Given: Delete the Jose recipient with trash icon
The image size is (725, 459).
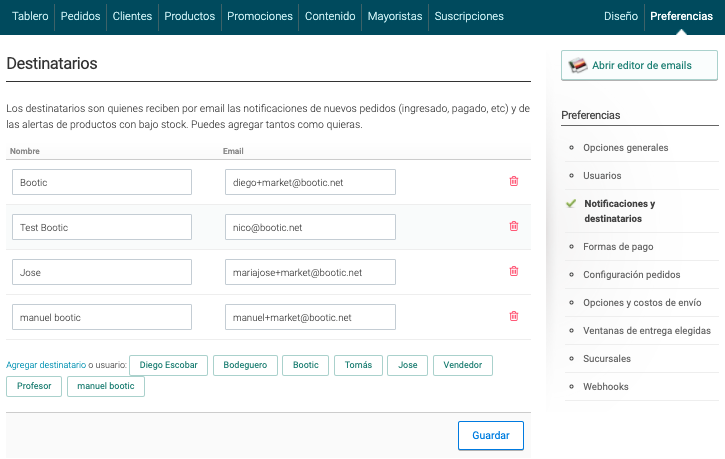Looking at the screenshot, I should pos(514,271).
